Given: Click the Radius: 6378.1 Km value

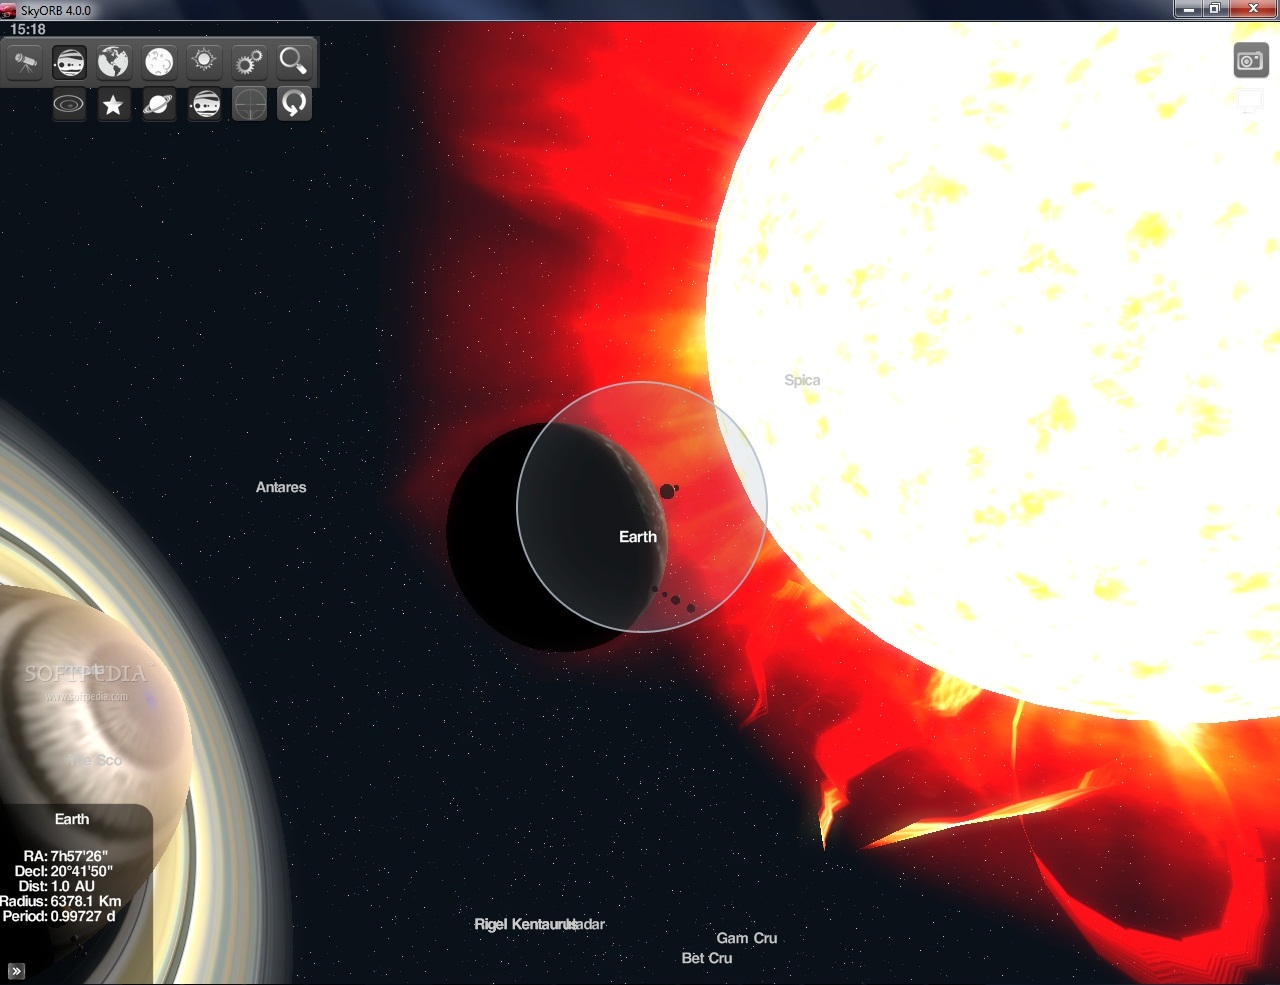Looking at the screenshot, I should click(x=60, y=901).
